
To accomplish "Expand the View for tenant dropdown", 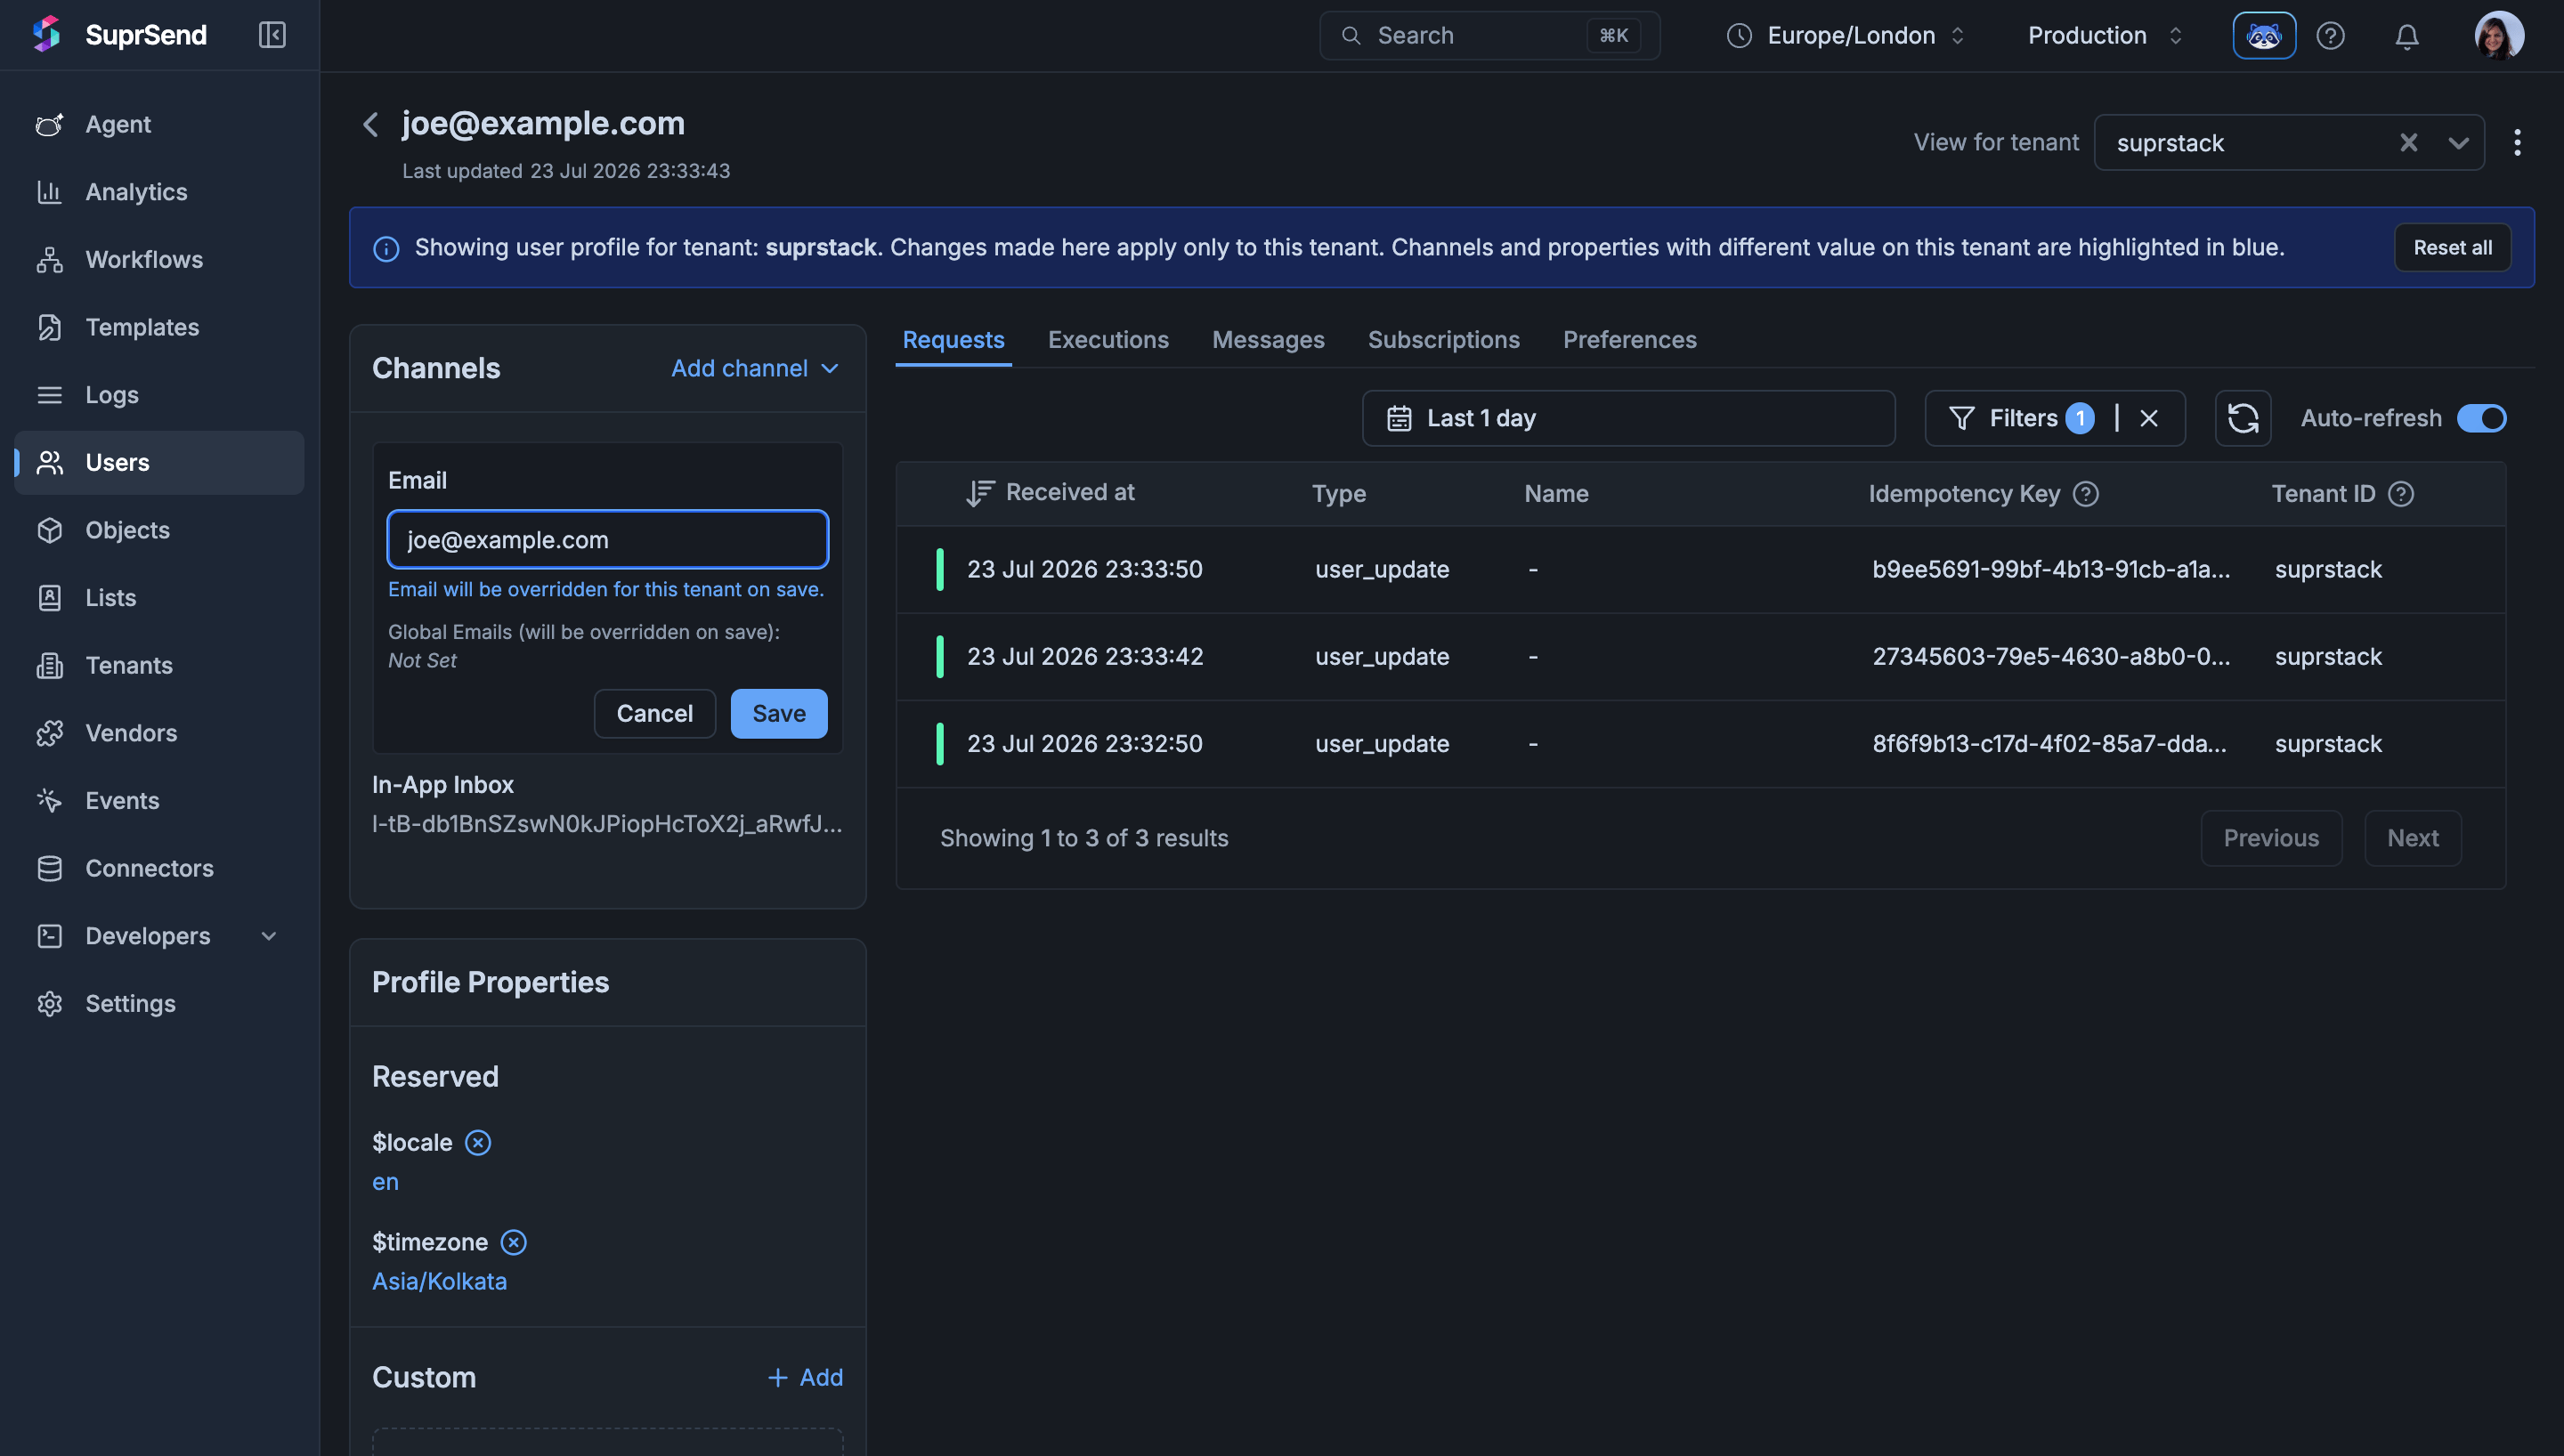I will coord(2459,143).
